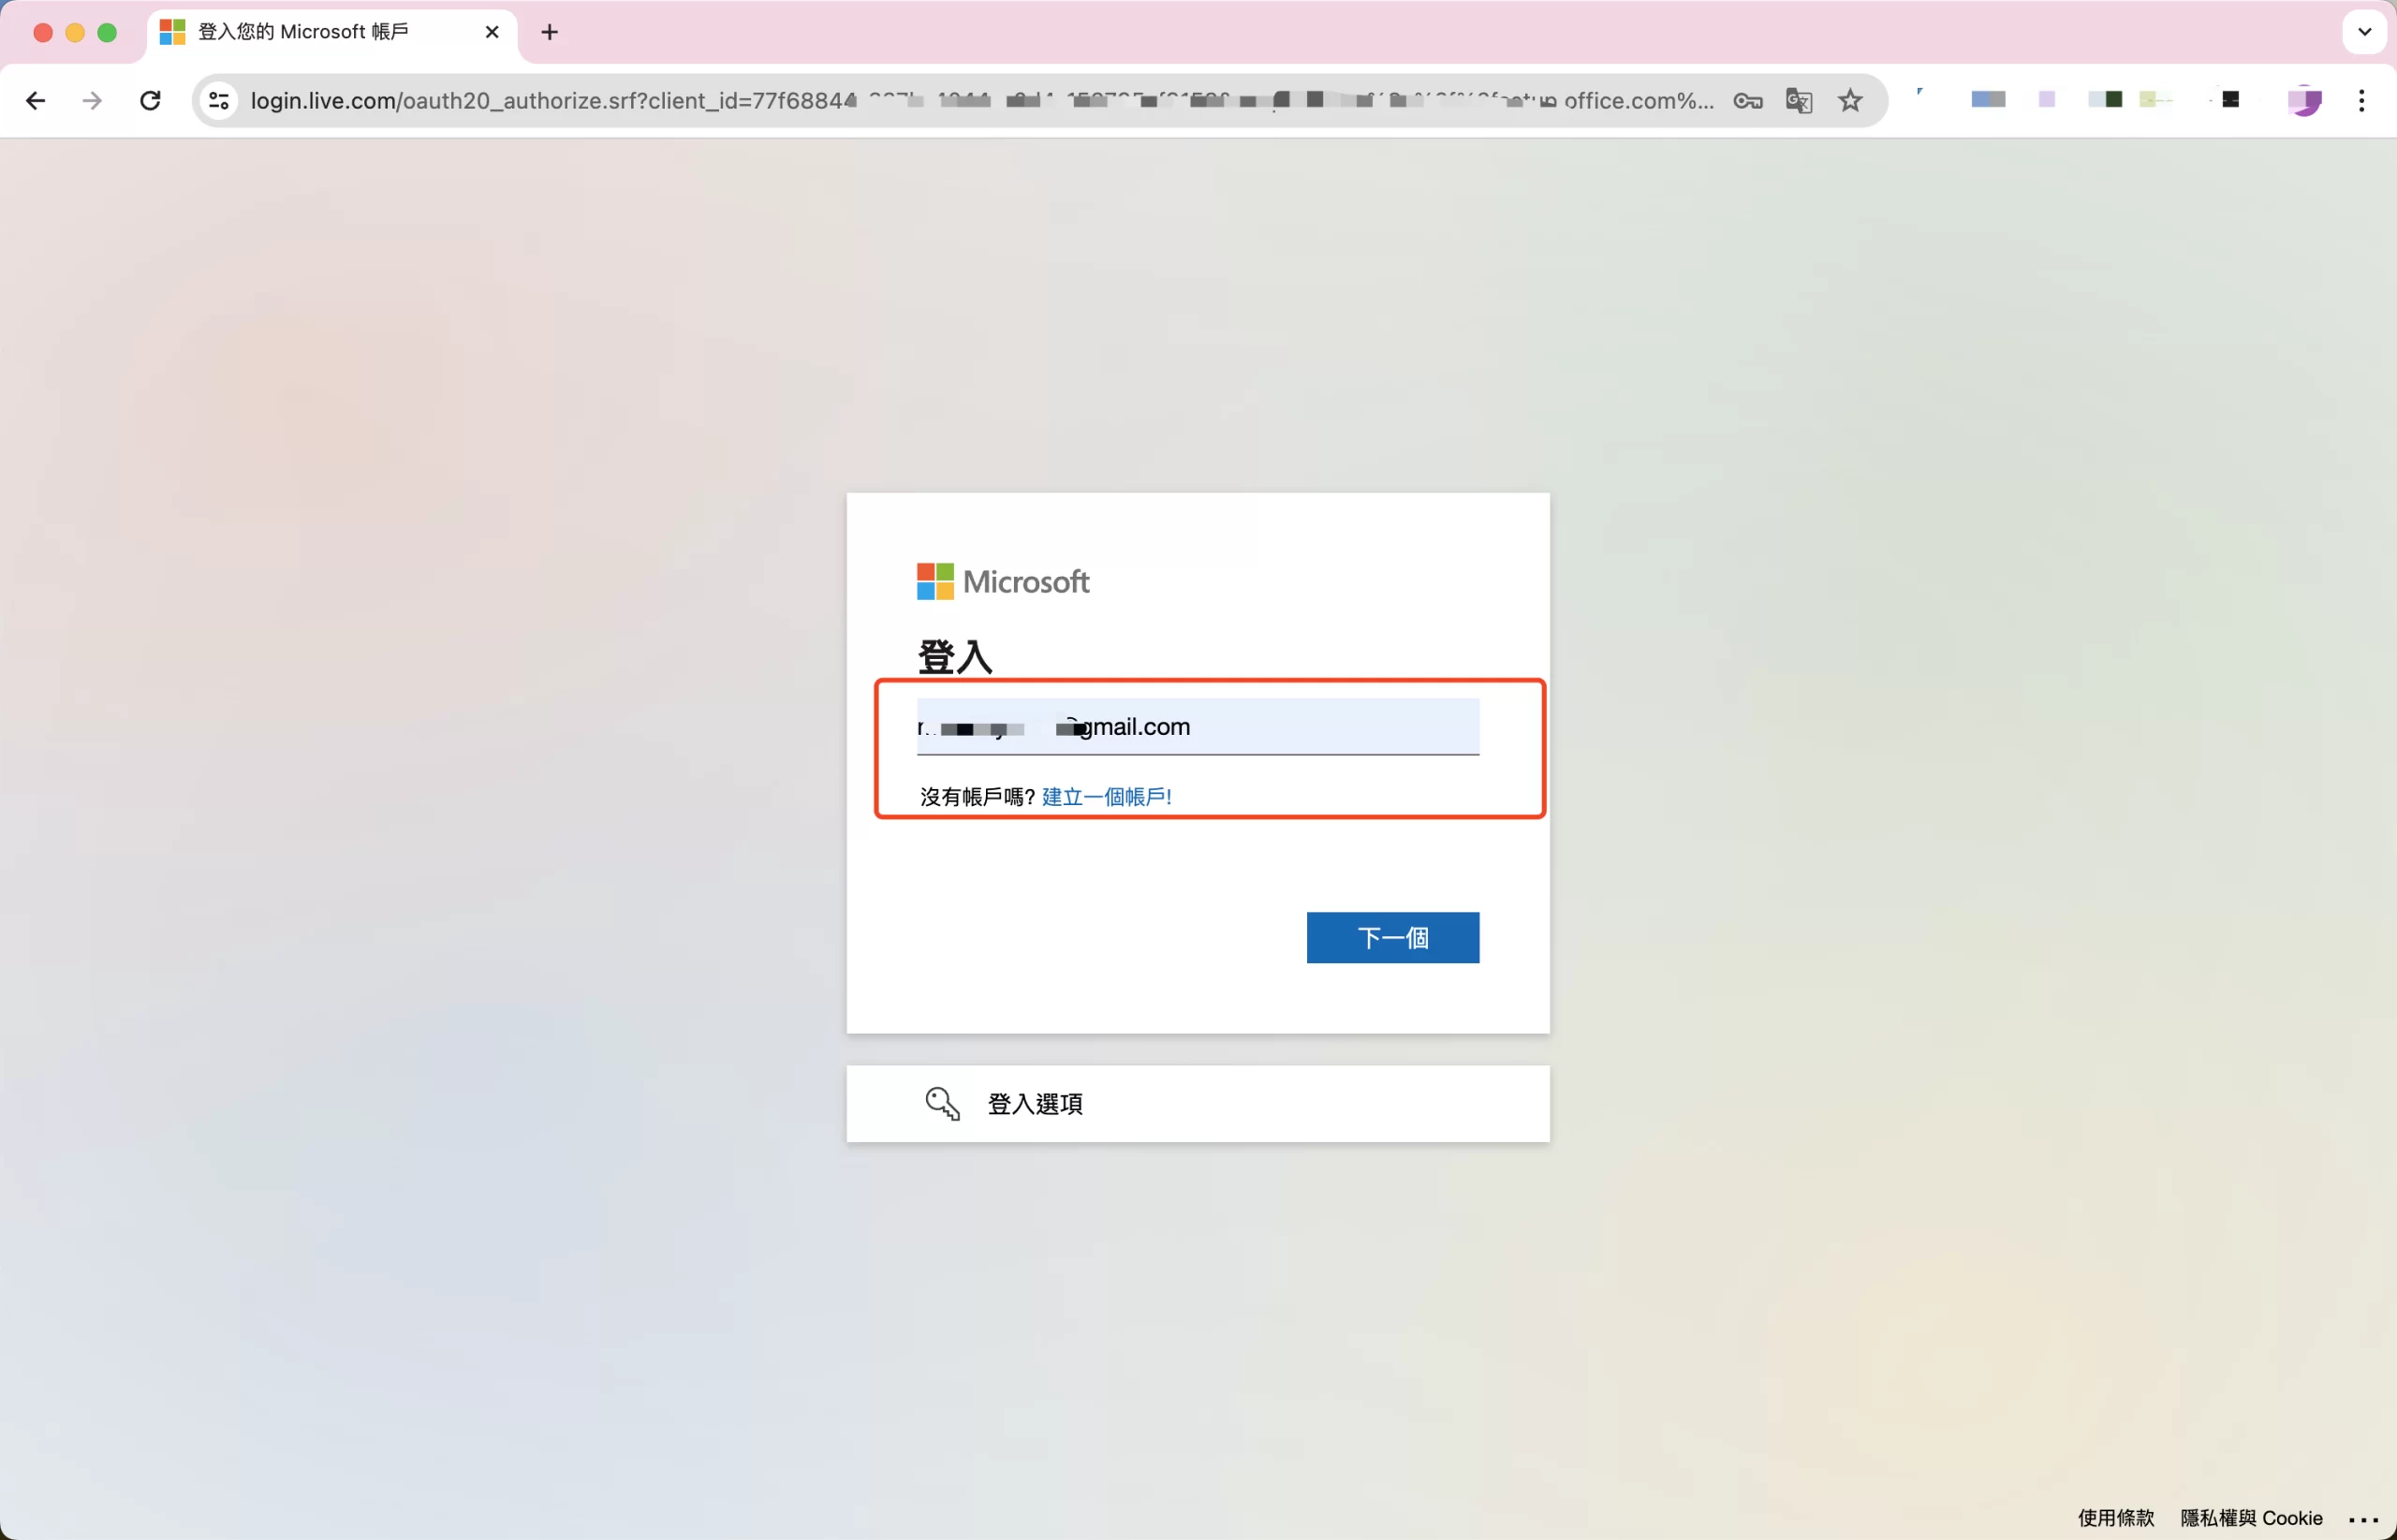Open the site information icon in address bar
2397x1540 pixels.
pos(219,101)
